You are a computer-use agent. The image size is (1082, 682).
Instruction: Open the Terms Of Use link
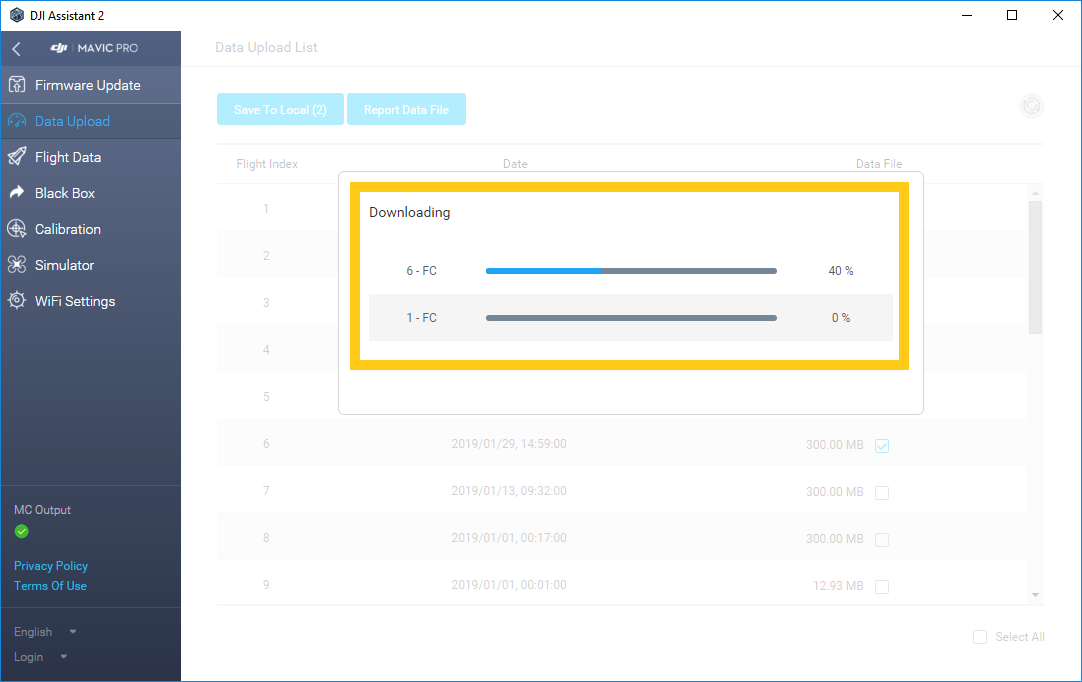coord(50,585)
